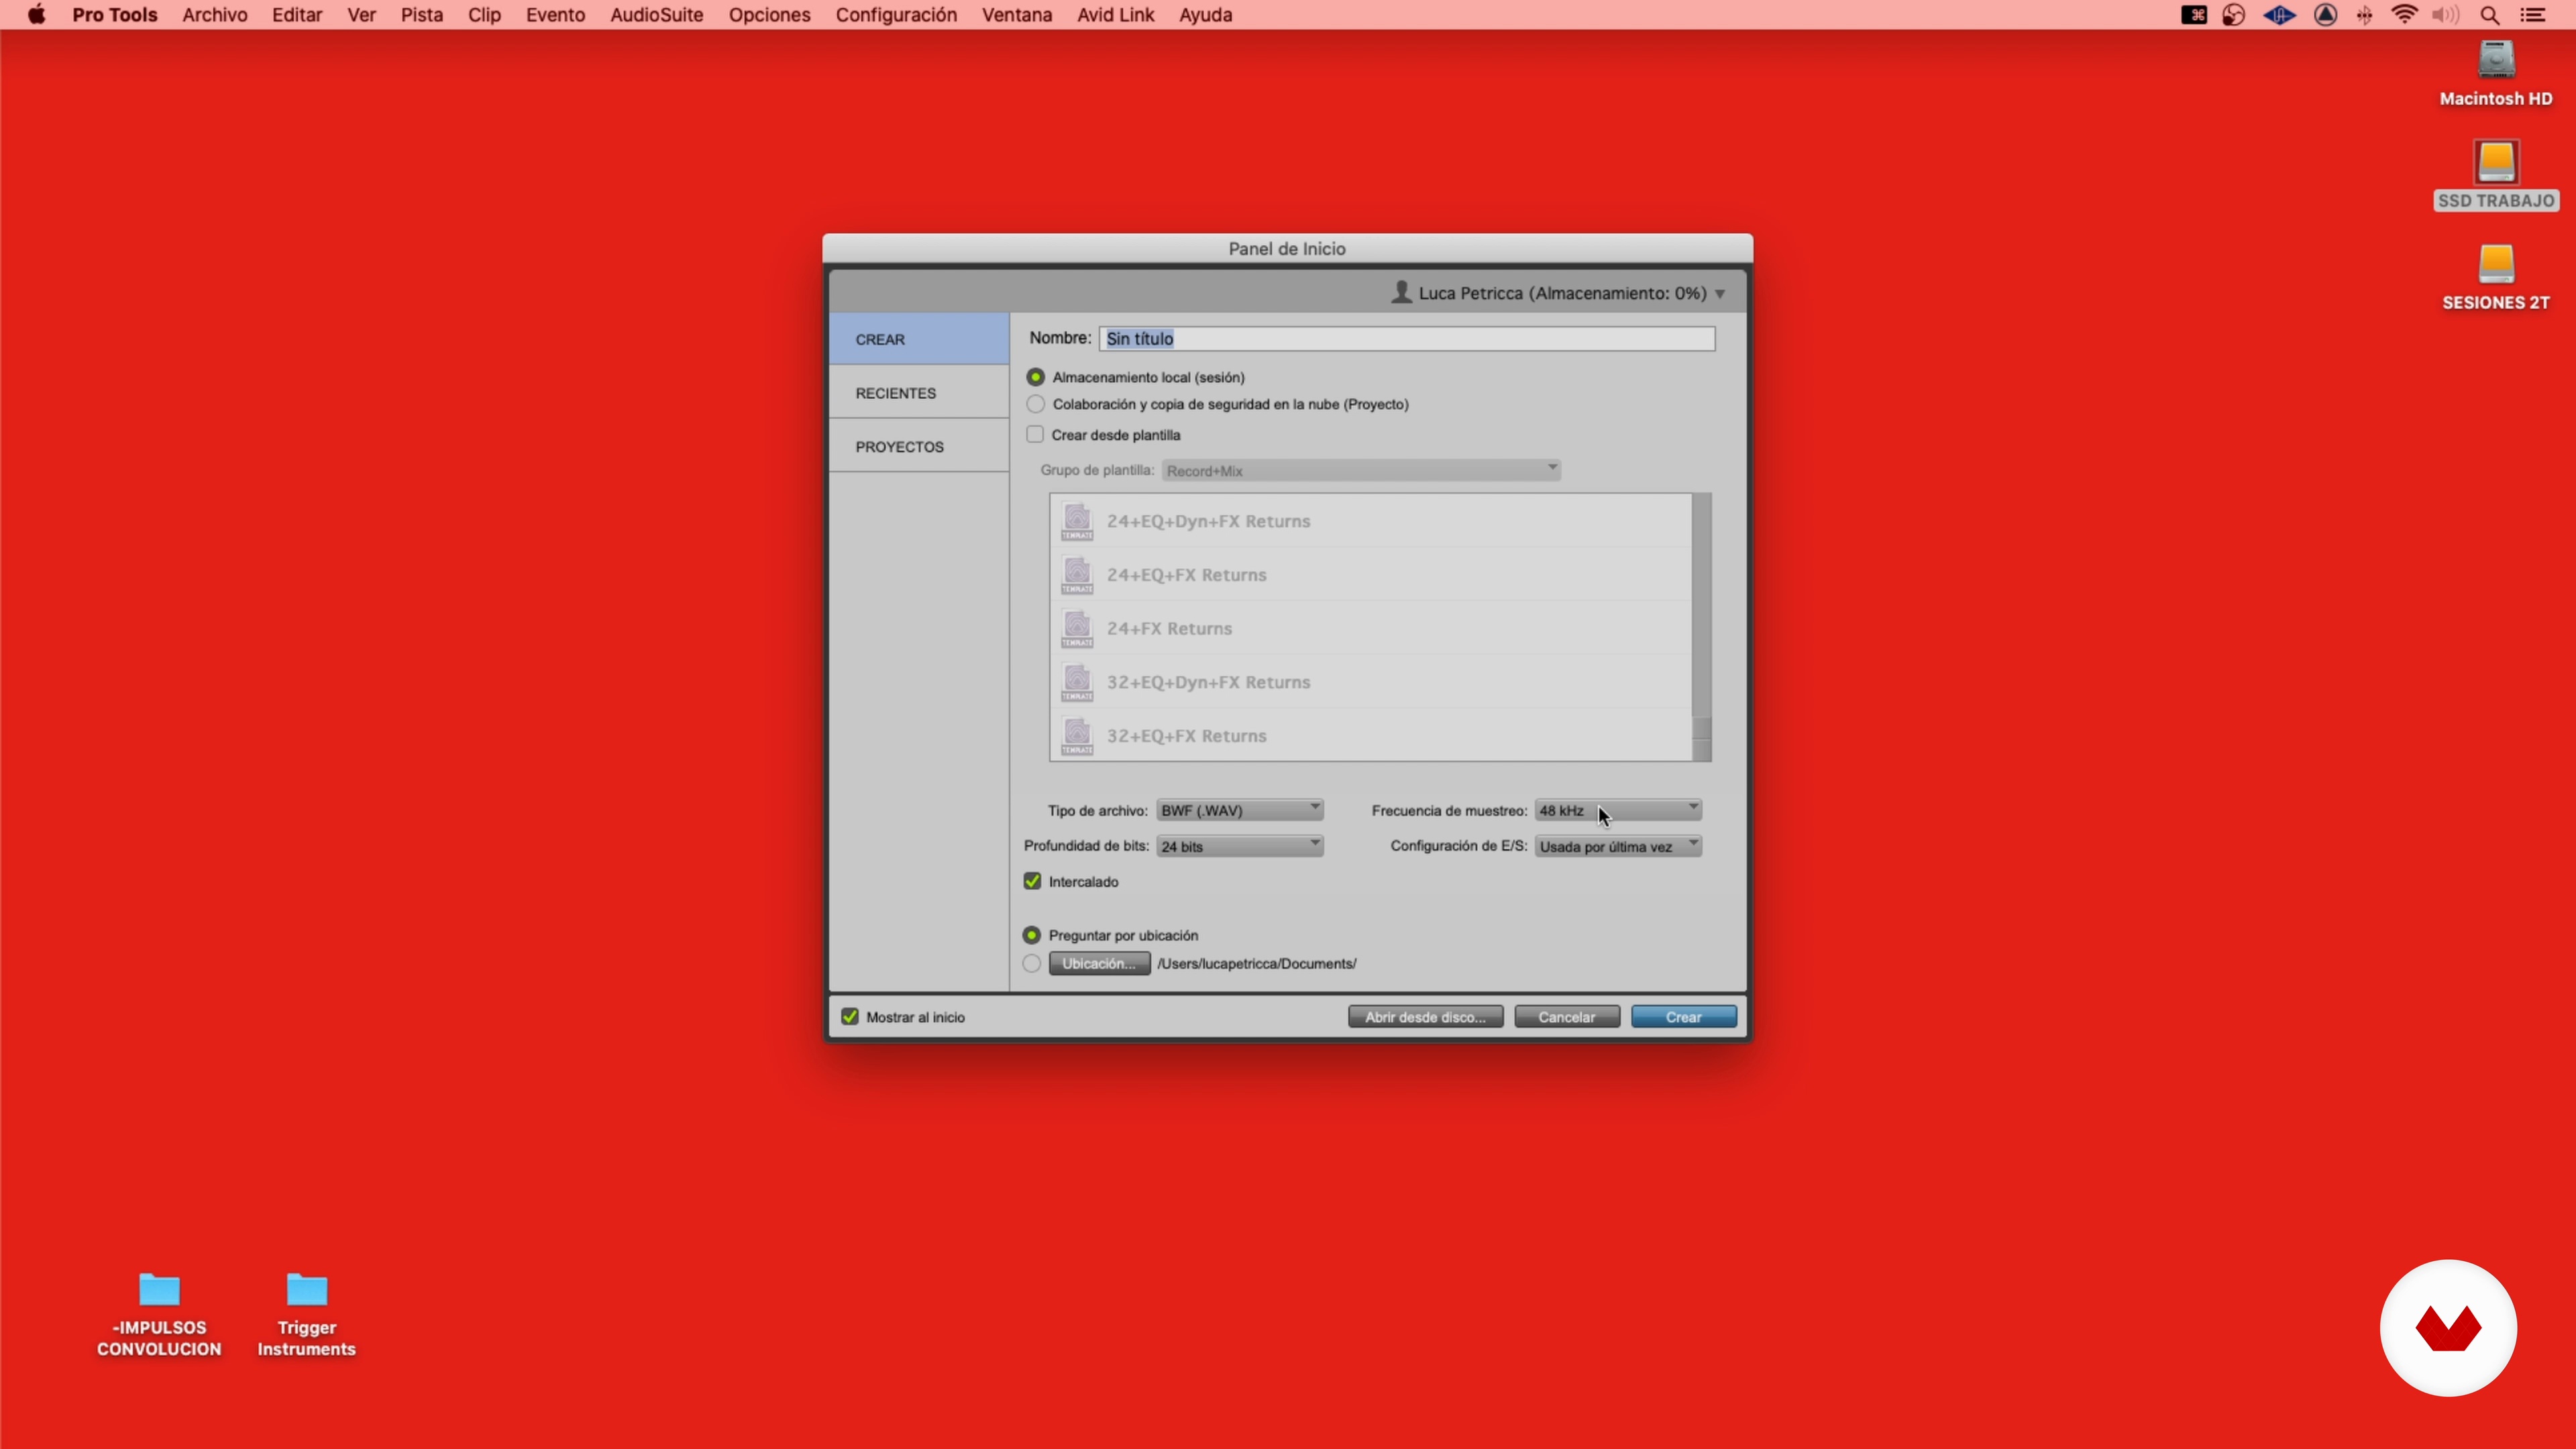Open the Archivo menu
The image size is (2576, 1449).
(x=215, y=15)
